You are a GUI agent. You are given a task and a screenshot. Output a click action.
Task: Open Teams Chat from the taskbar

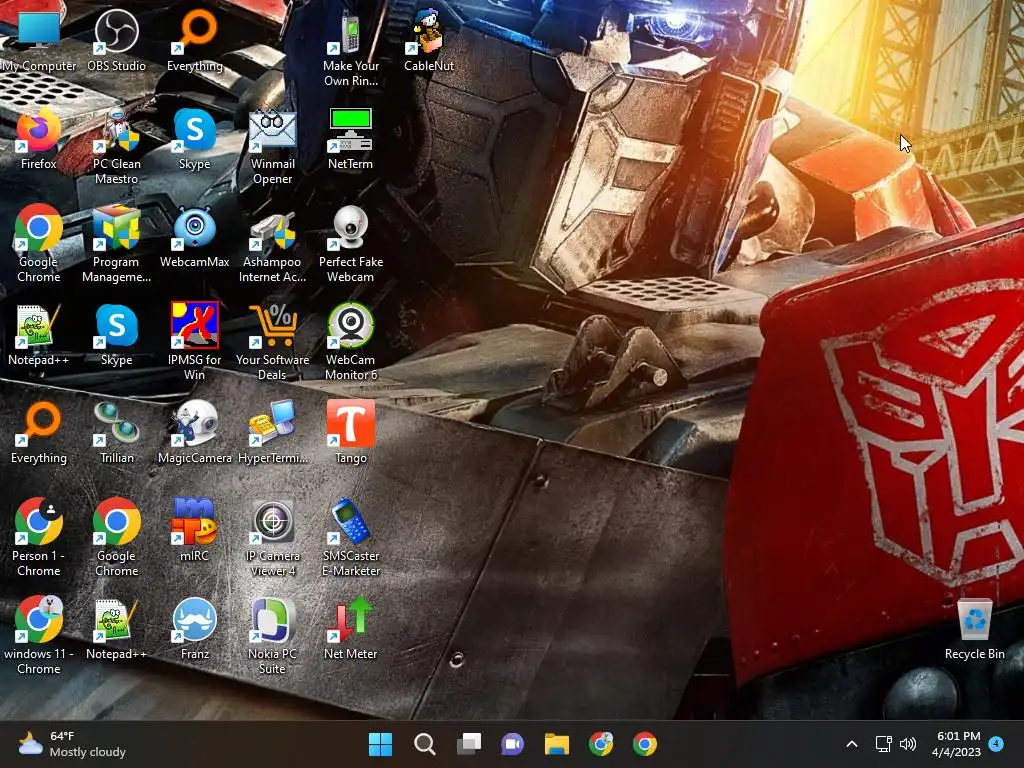coord(513,744)
